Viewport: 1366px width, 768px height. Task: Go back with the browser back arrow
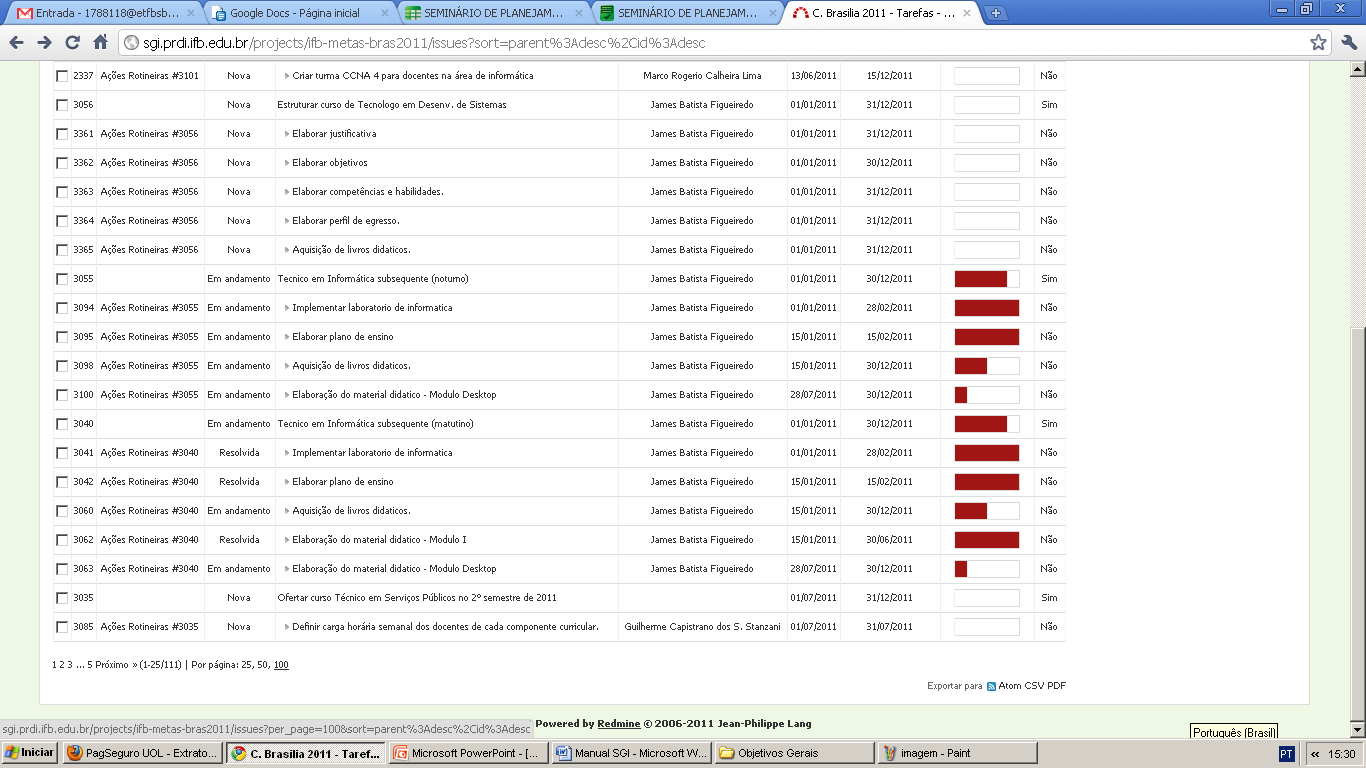[x=16, y=42]
